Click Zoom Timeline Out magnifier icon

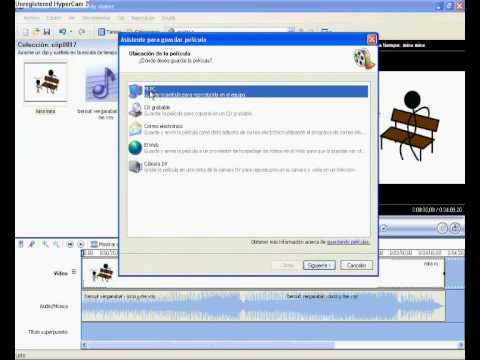(x=56, y=244)
